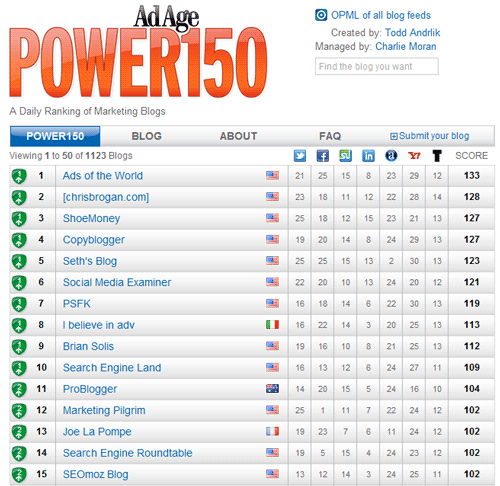The height and width of the screenshot is (486, 500).
Task: Click the Australian flag on ProBlogger row
Action: tap(272, 389)
